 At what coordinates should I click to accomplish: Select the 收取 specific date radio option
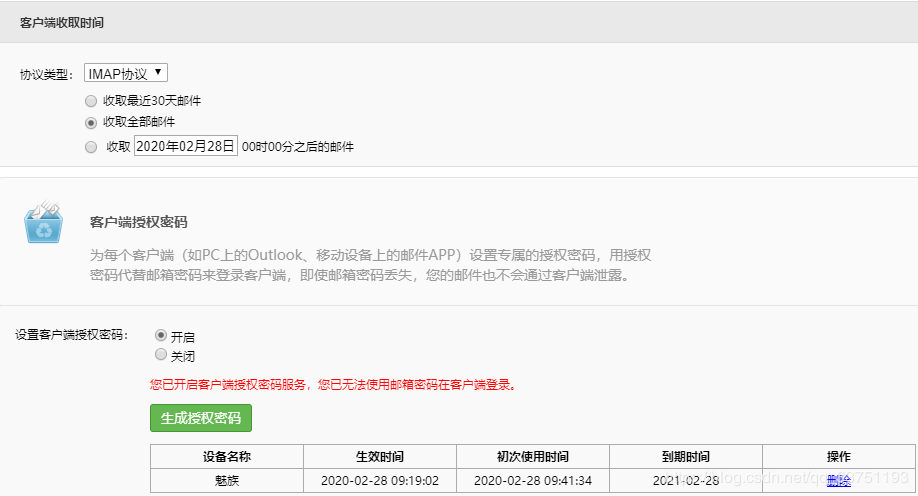click(91, 147)
